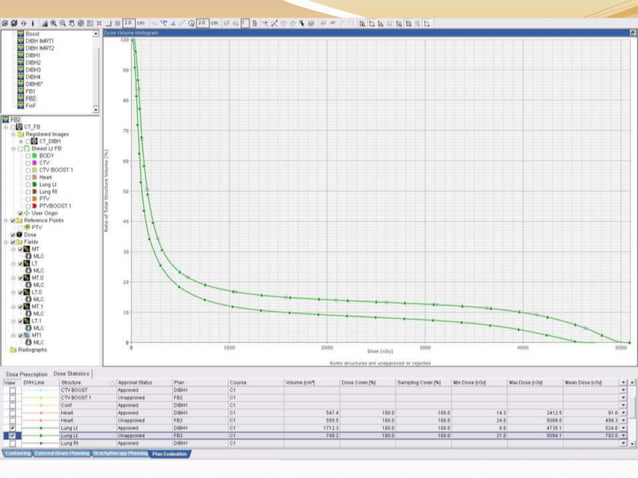Click the DIBH1 plan icon in list

click(x=20, y=55)
